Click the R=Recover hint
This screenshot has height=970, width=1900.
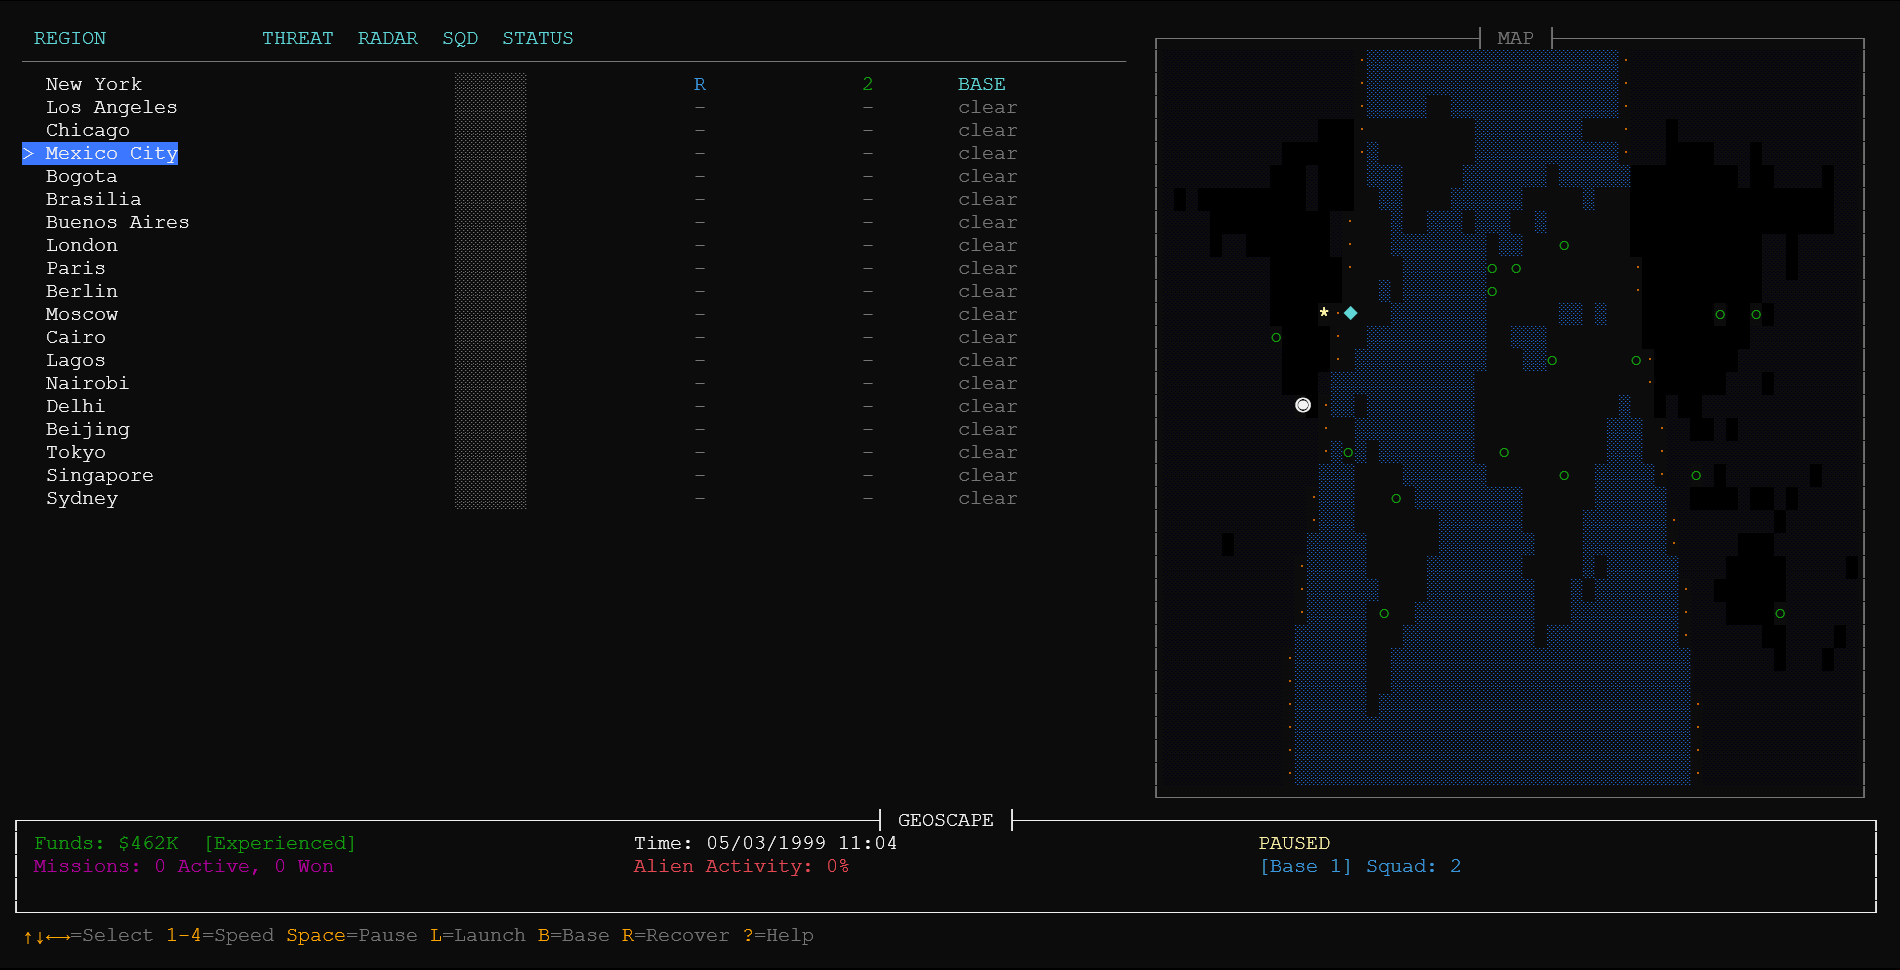pyautogui.click(x=675, y=935)
